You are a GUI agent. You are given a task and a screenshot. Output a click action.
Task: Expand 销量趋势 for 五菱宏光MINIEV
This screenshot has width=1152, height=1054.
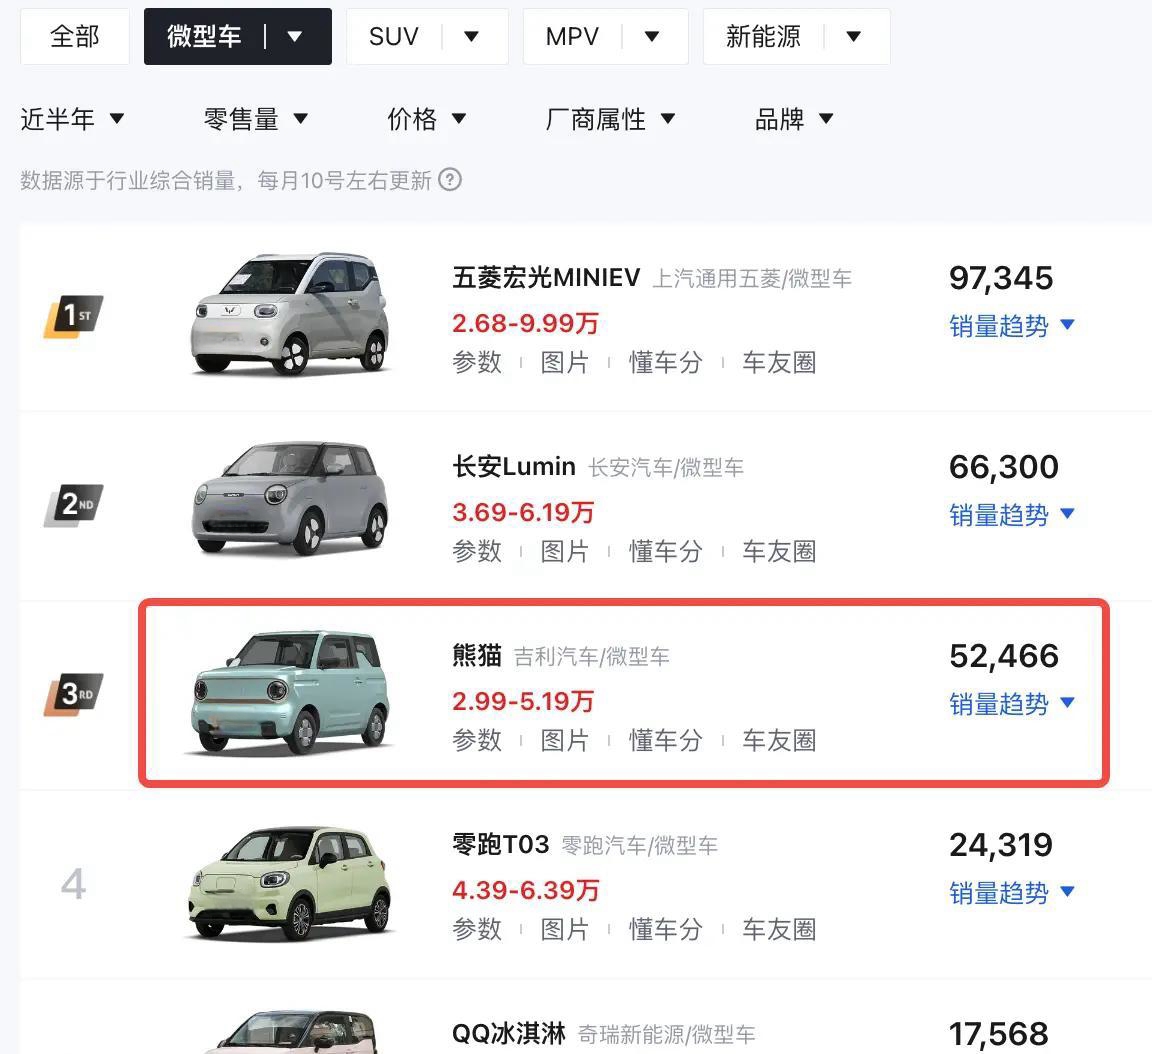pos(1012,326)
